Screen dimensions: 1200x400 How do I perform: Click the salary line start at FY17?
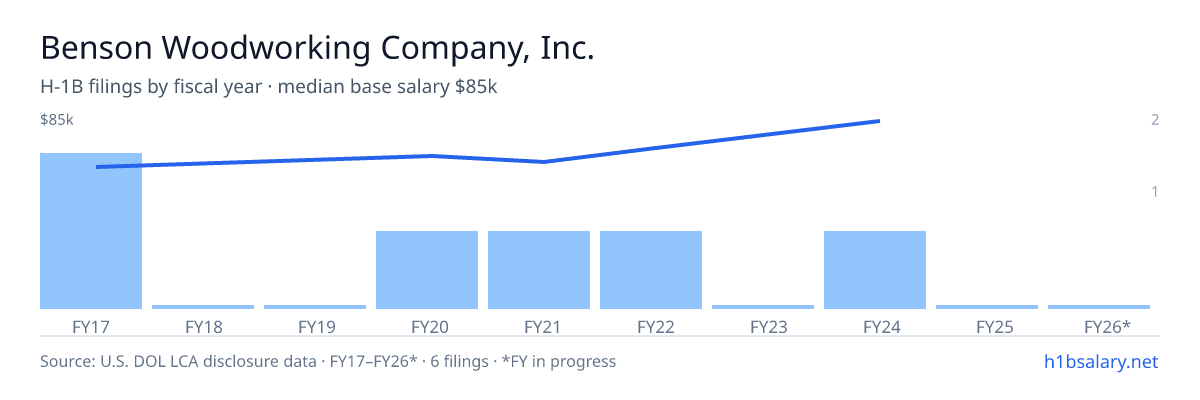[x=98, y=167]
